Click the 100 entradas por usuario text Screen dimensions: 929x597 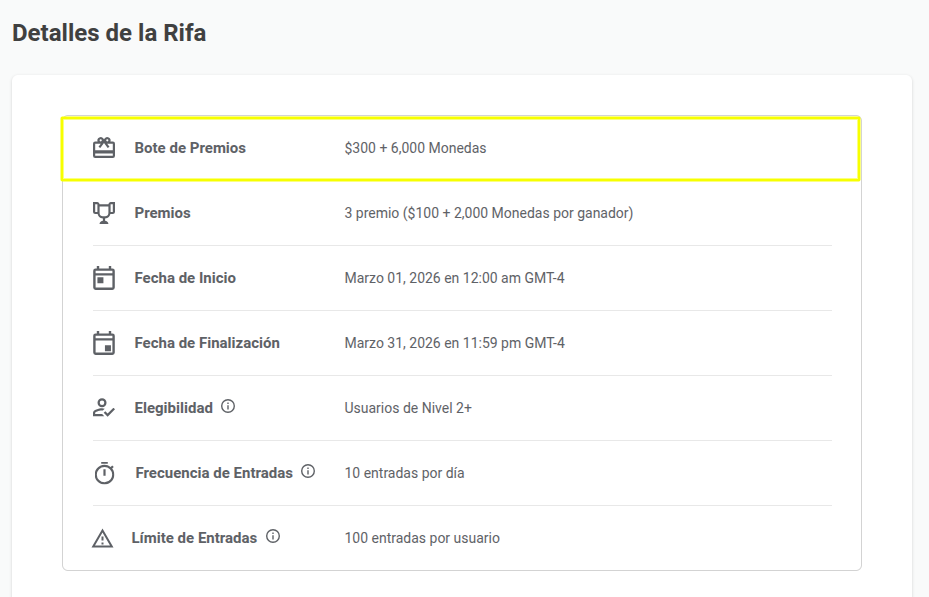[x=424, y=537]
